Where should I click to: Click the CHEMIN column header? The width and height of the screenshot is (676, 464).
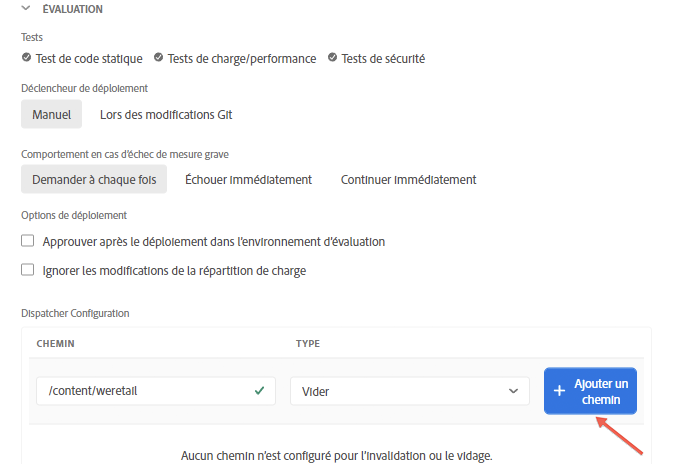pos(55,344)
